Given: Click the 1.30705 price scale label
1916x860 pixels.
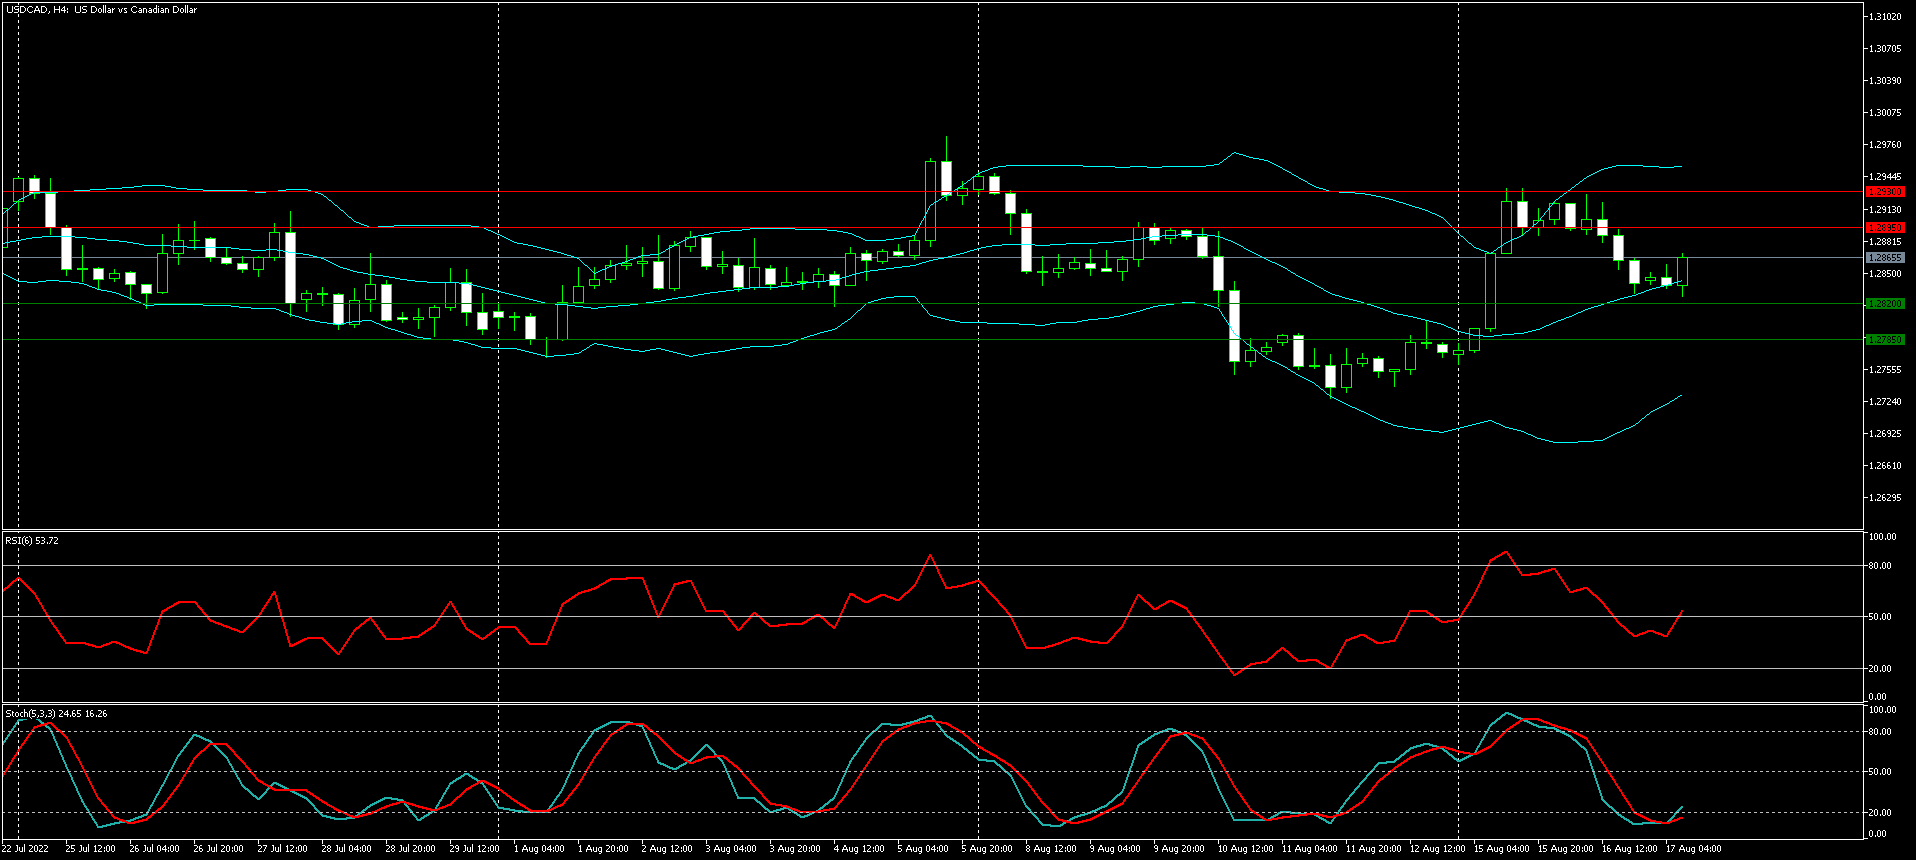Looking at the screenshot, I should click(x=1885, y=49).
